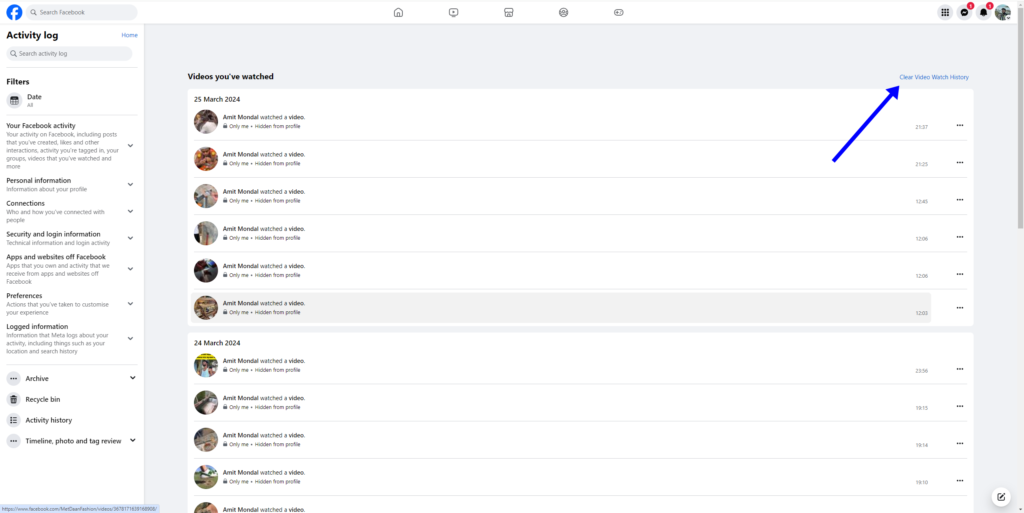Viewport: 1024px width, 513px height.
Task: Open the Groups icon in top navigation
Action: click(x=563, y=12)
